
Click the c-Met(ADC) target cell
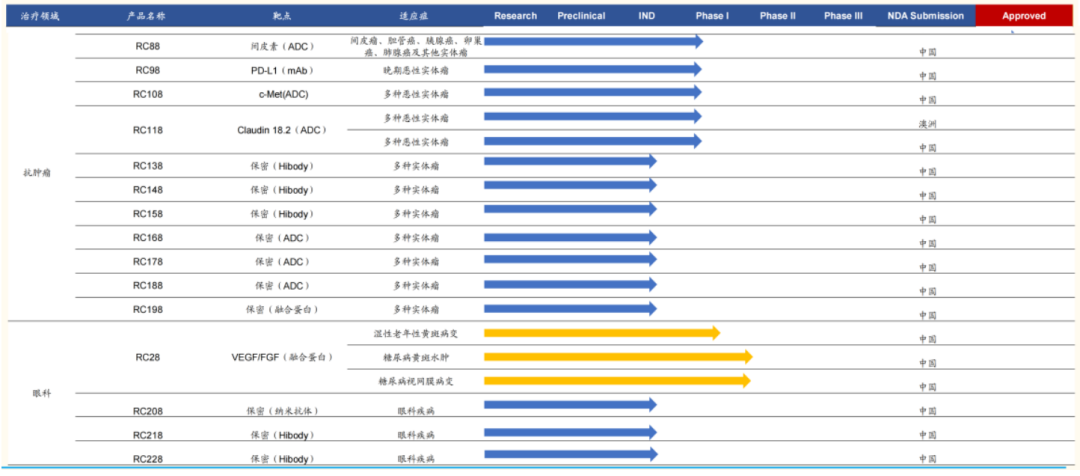pos(281,94)
